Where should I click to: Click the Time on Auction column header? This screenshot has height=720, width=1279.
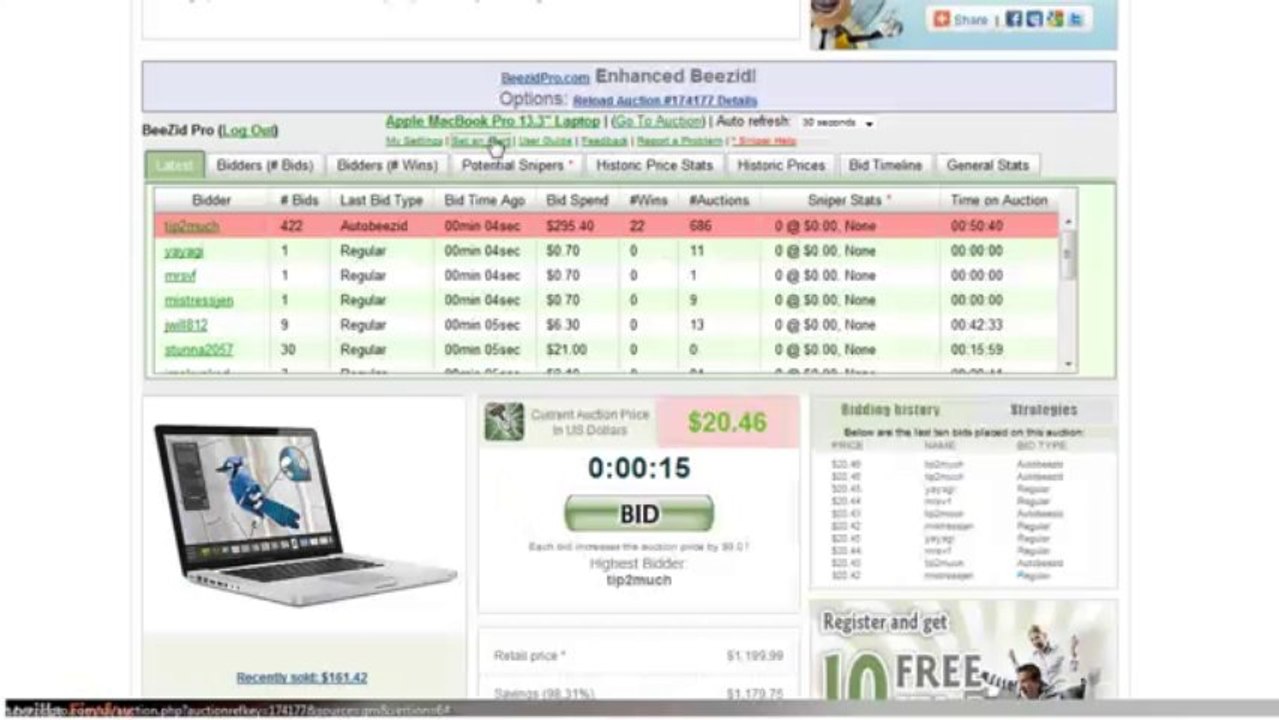click(x=999, y=200)
